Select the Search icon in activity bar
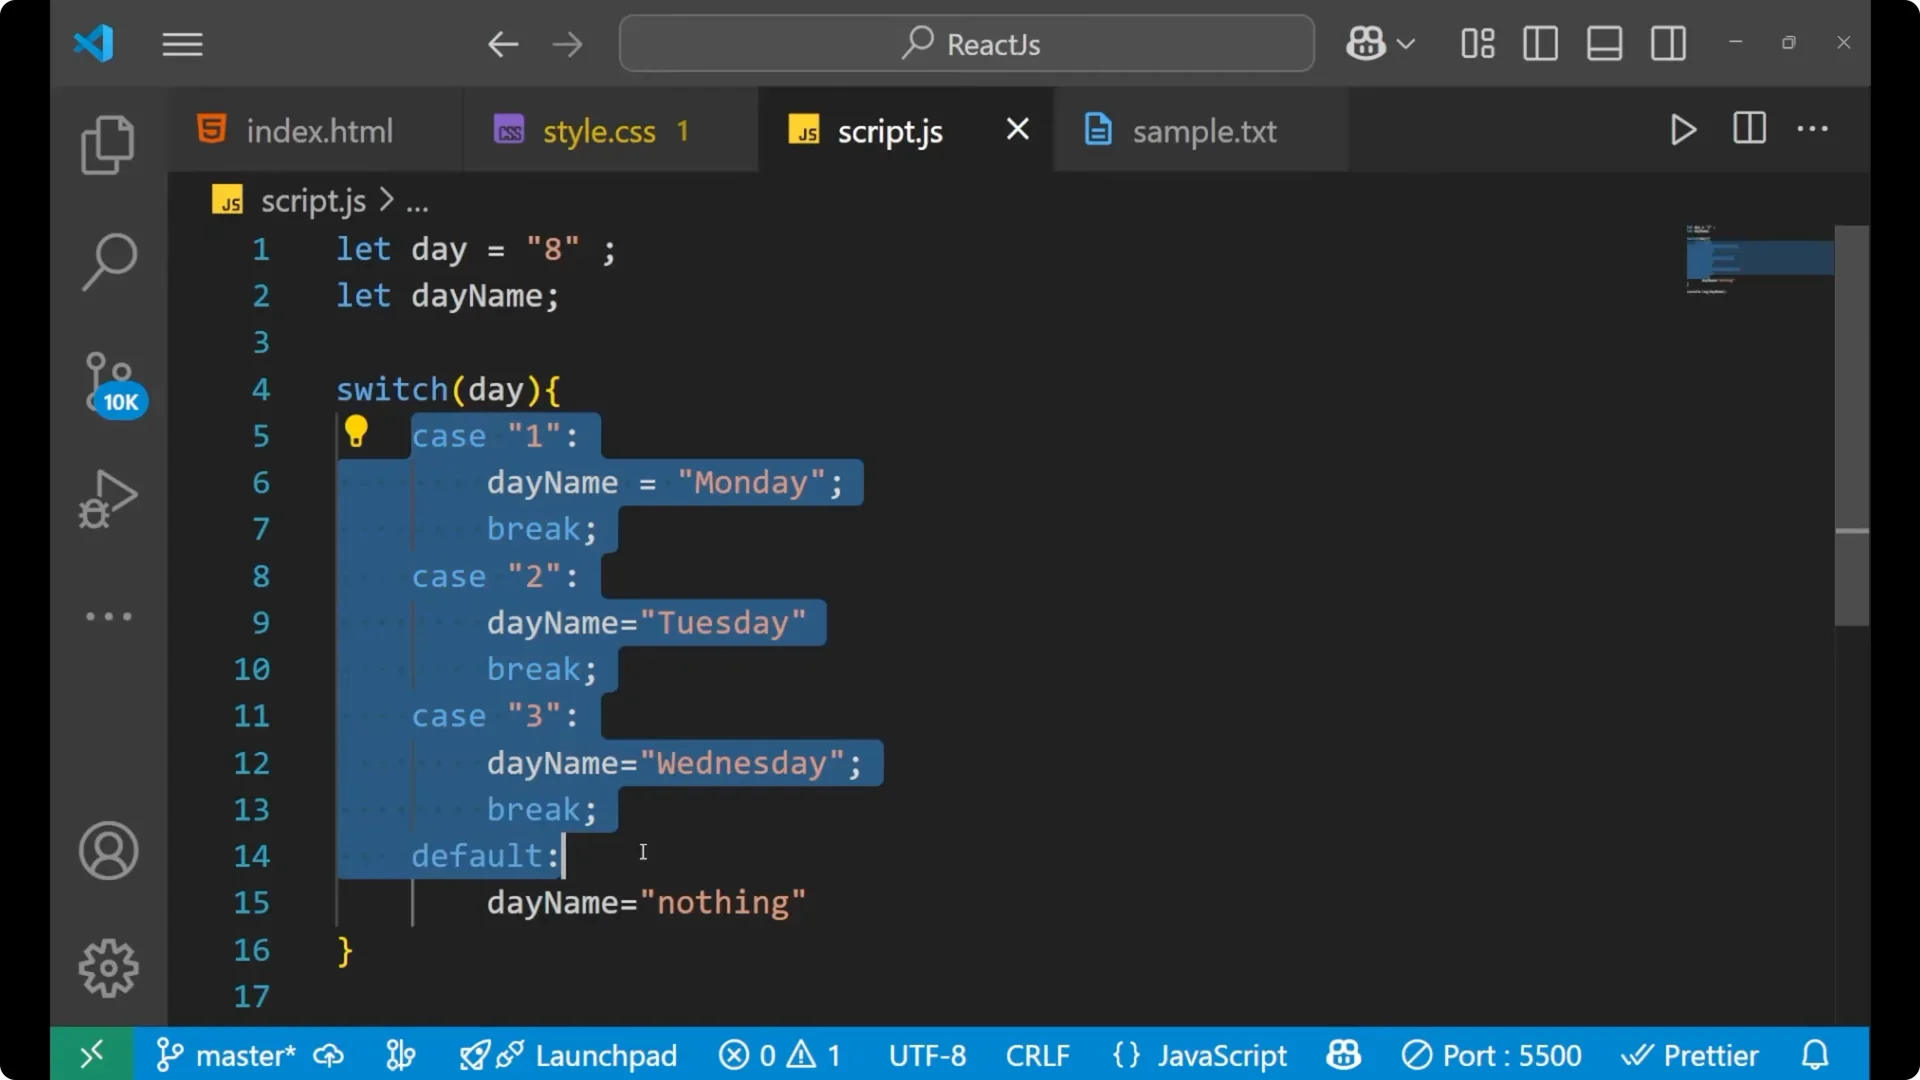Image resolution: width=1920 pixels, height=1080 pixels. click(x=108, y=261)
